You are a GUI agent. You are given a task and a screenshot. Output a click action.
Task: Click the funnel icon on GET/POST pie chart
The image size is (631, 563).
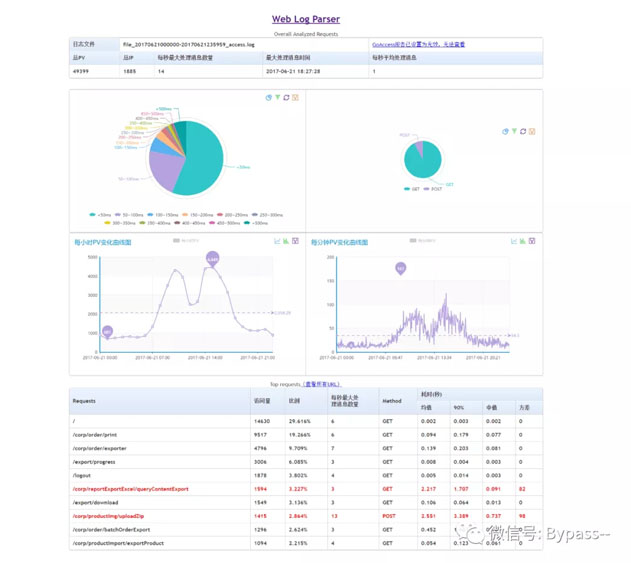tap(514, 131)
